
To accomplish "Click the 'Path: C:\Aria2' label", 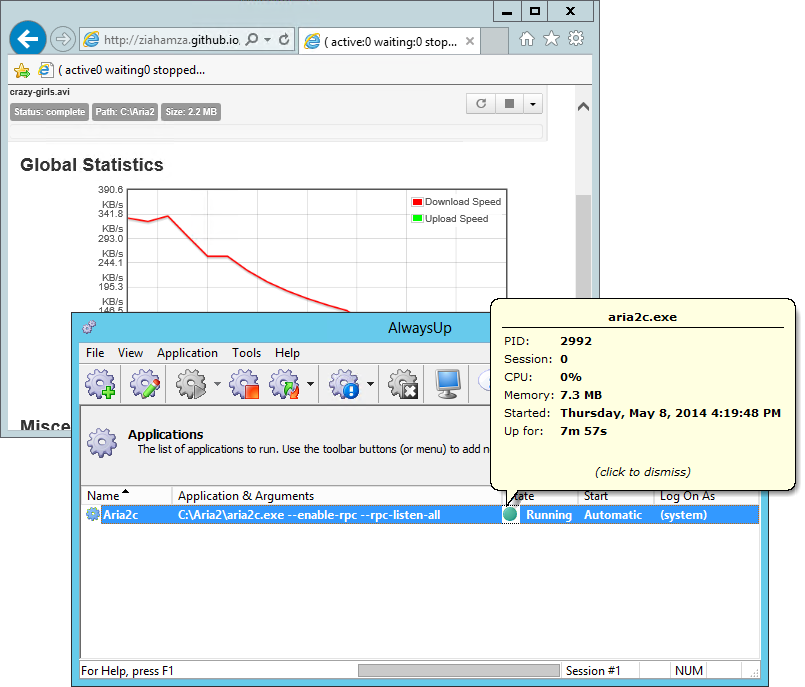I will (125, 112).
